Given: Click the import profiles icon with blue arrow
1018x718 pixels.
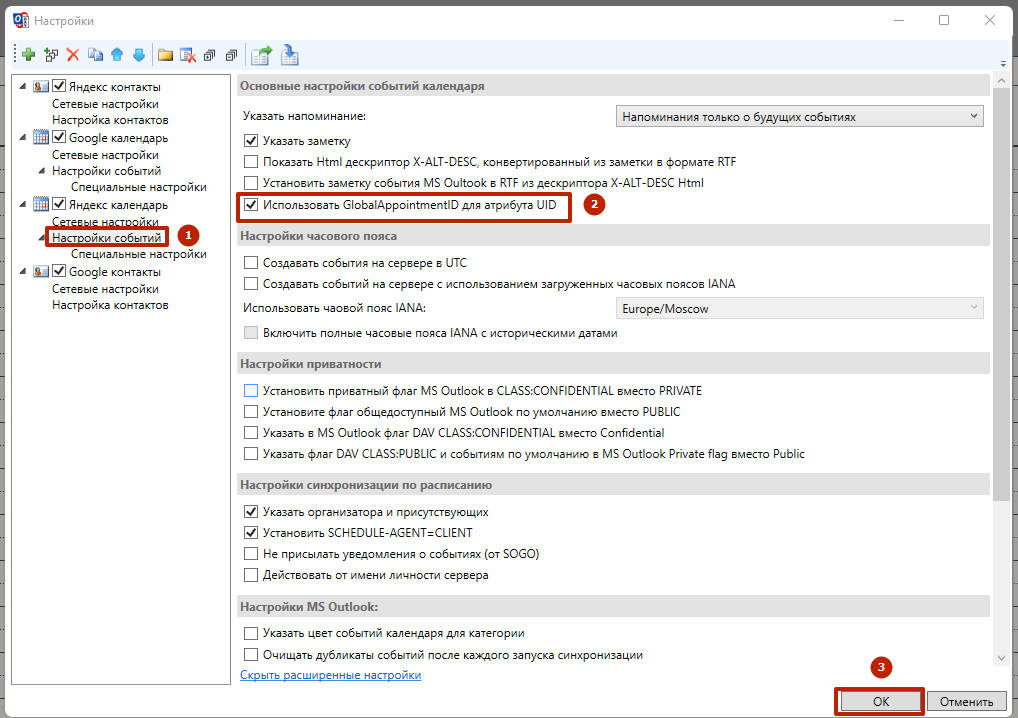Looking at the screenshot, I should point(290,55).
